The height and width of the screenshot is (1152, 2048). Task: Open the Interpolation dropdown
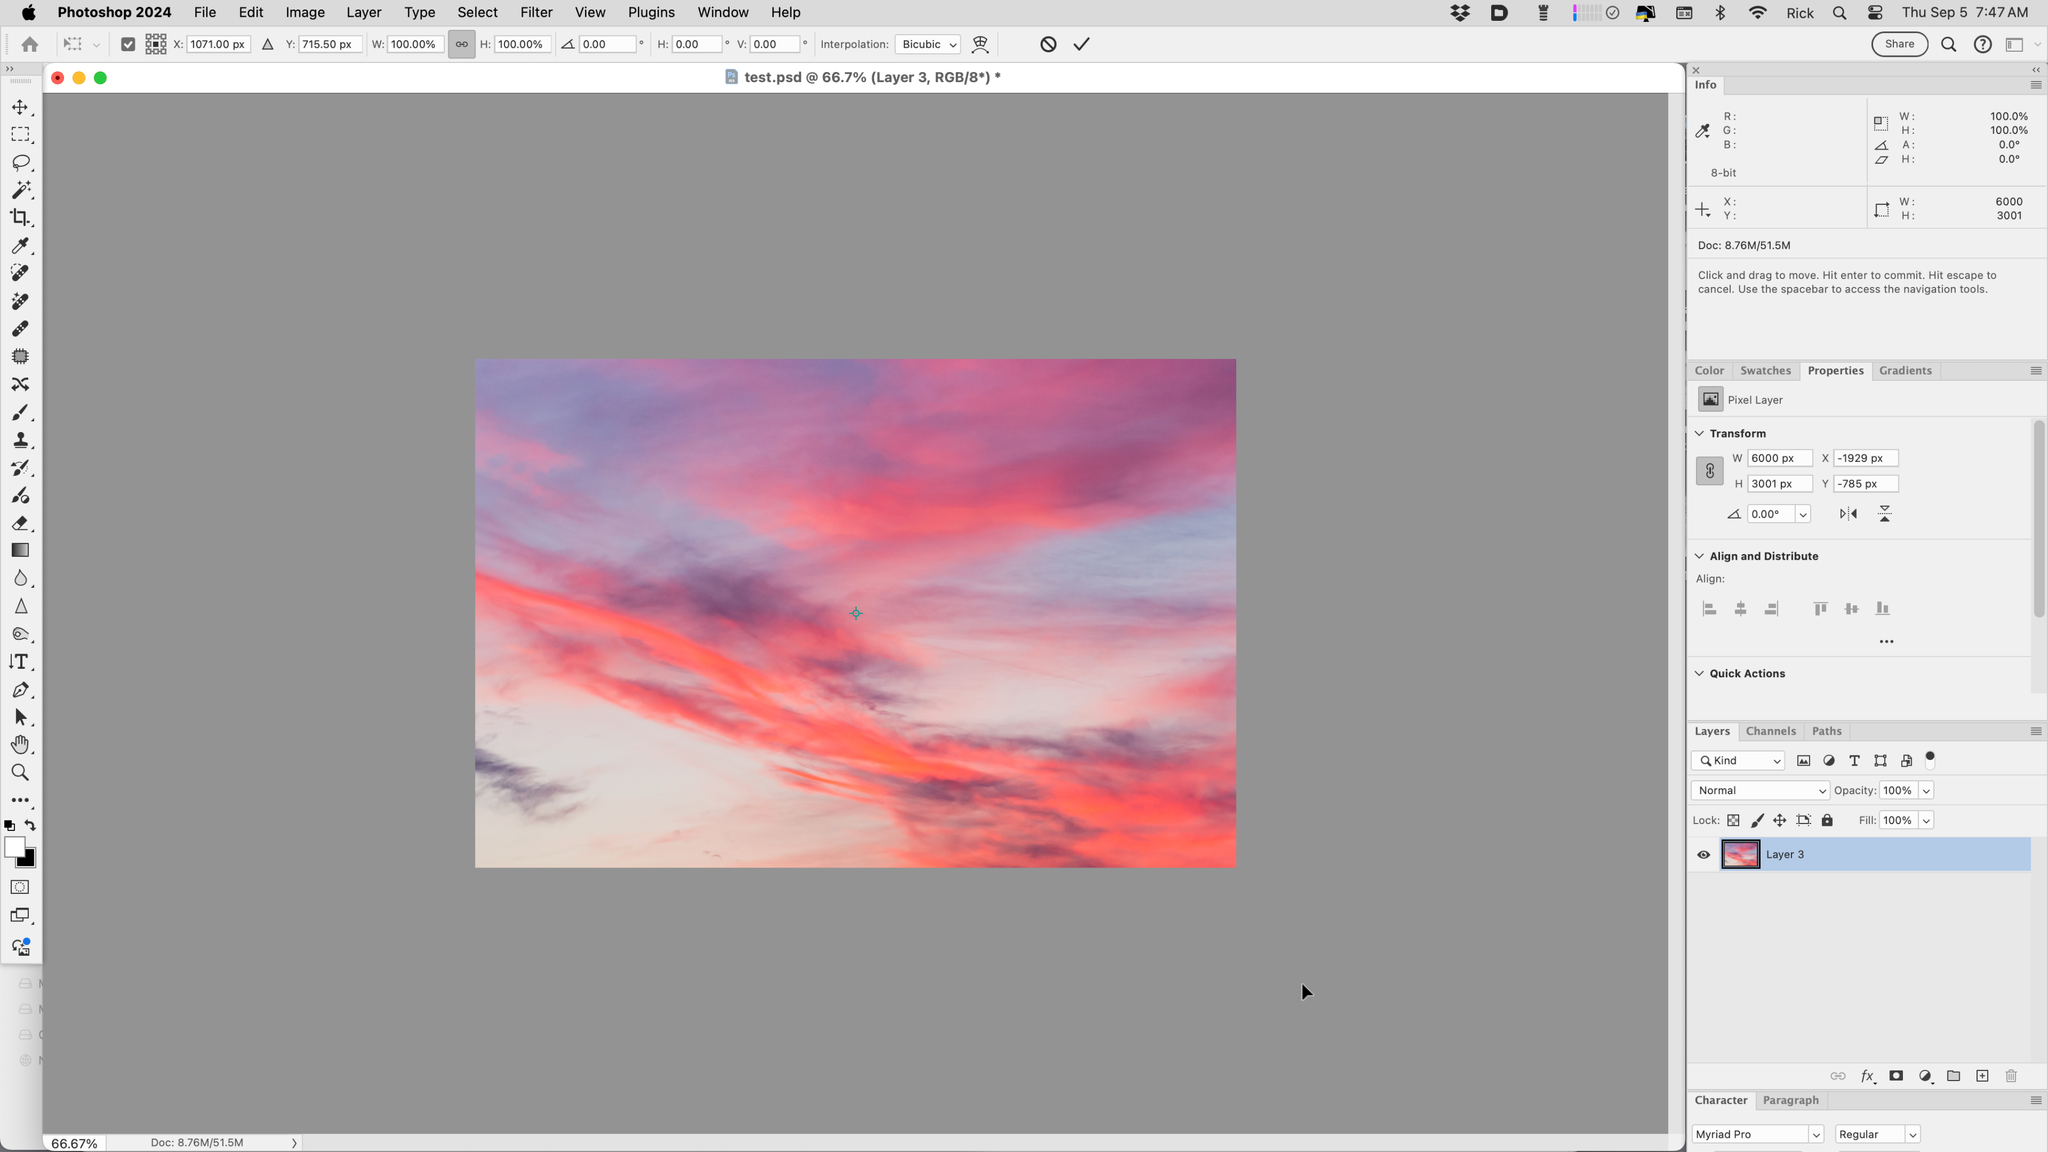coord(926,44)
